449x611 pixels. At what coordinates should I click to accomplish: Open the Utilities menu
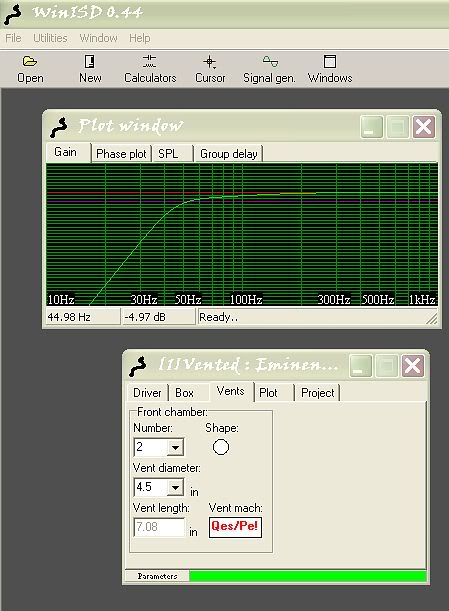click(x=50, y=38)
